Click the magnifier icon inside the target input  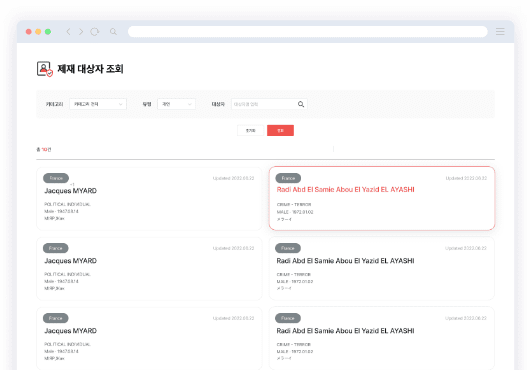[x=301, y=104]
